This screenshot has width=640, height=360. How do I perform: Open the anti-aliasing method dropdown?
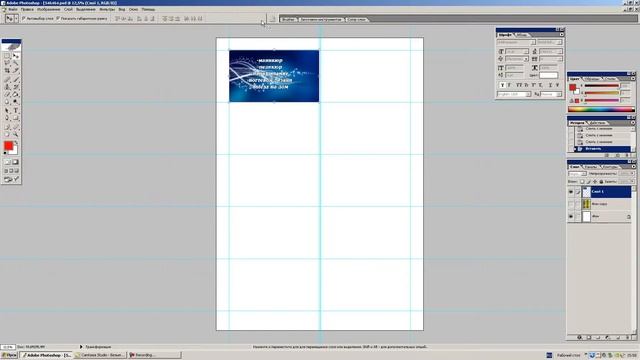coord(559,94)
